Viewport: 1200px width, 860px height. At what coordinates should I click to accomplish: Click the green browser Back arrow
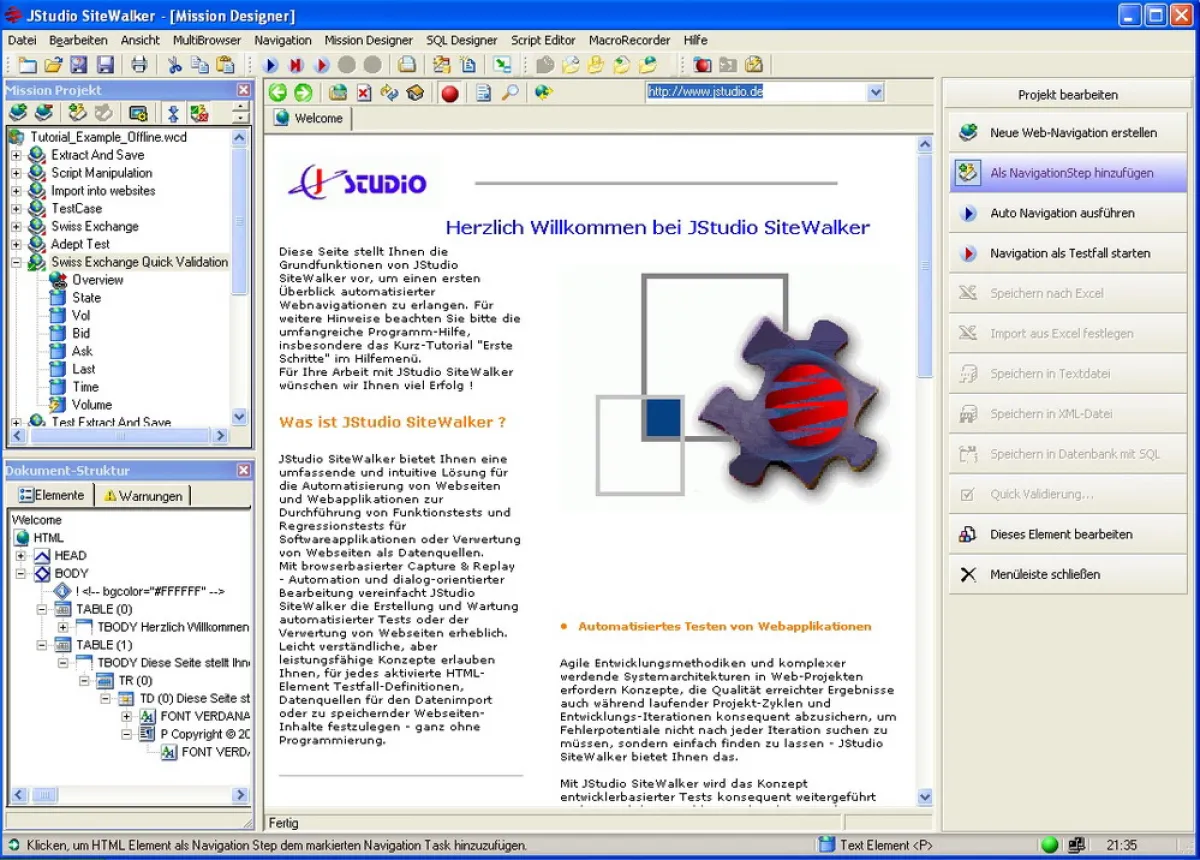tap(278, 93)
